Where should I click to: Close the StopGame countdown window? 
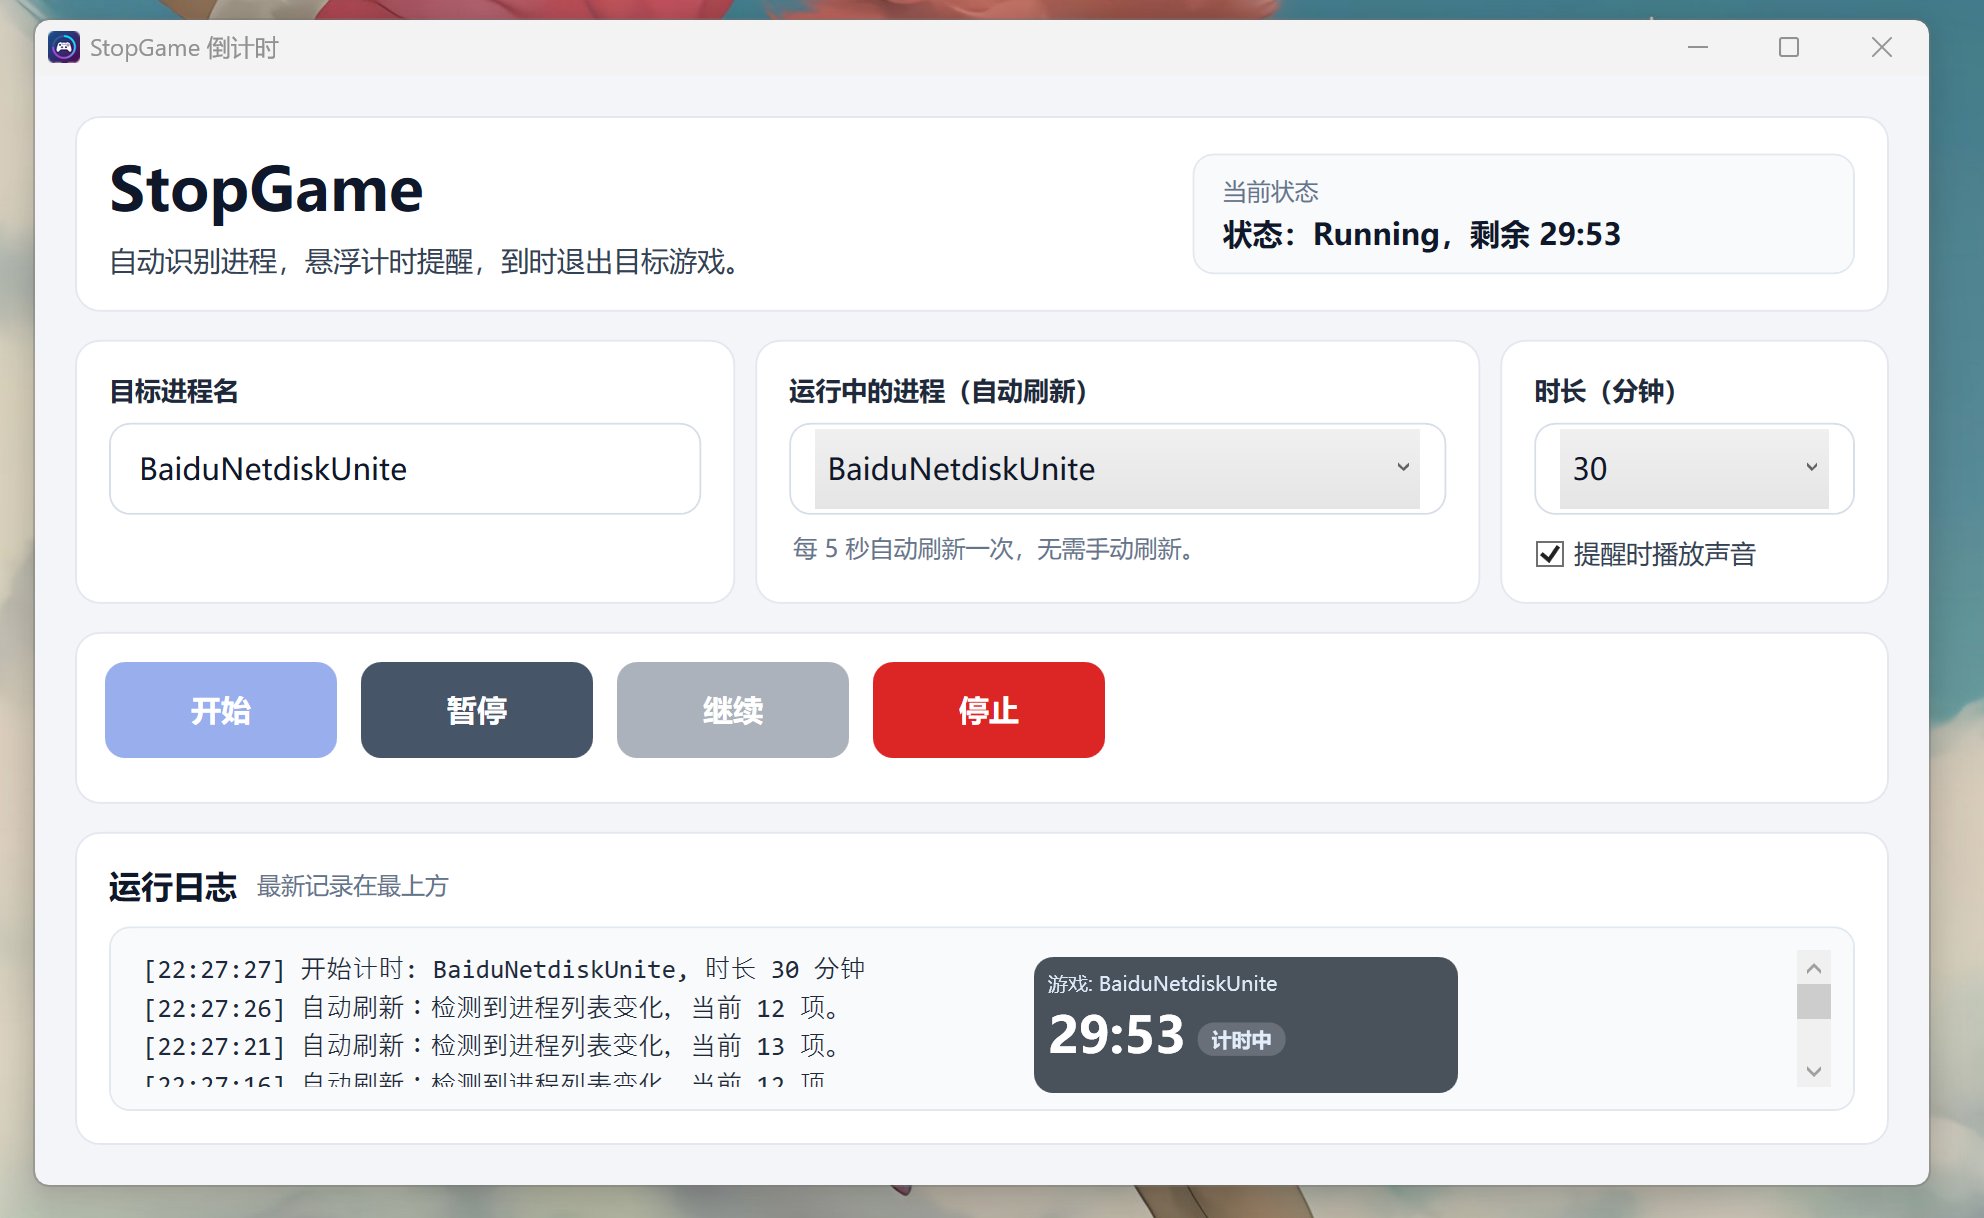1881,47
